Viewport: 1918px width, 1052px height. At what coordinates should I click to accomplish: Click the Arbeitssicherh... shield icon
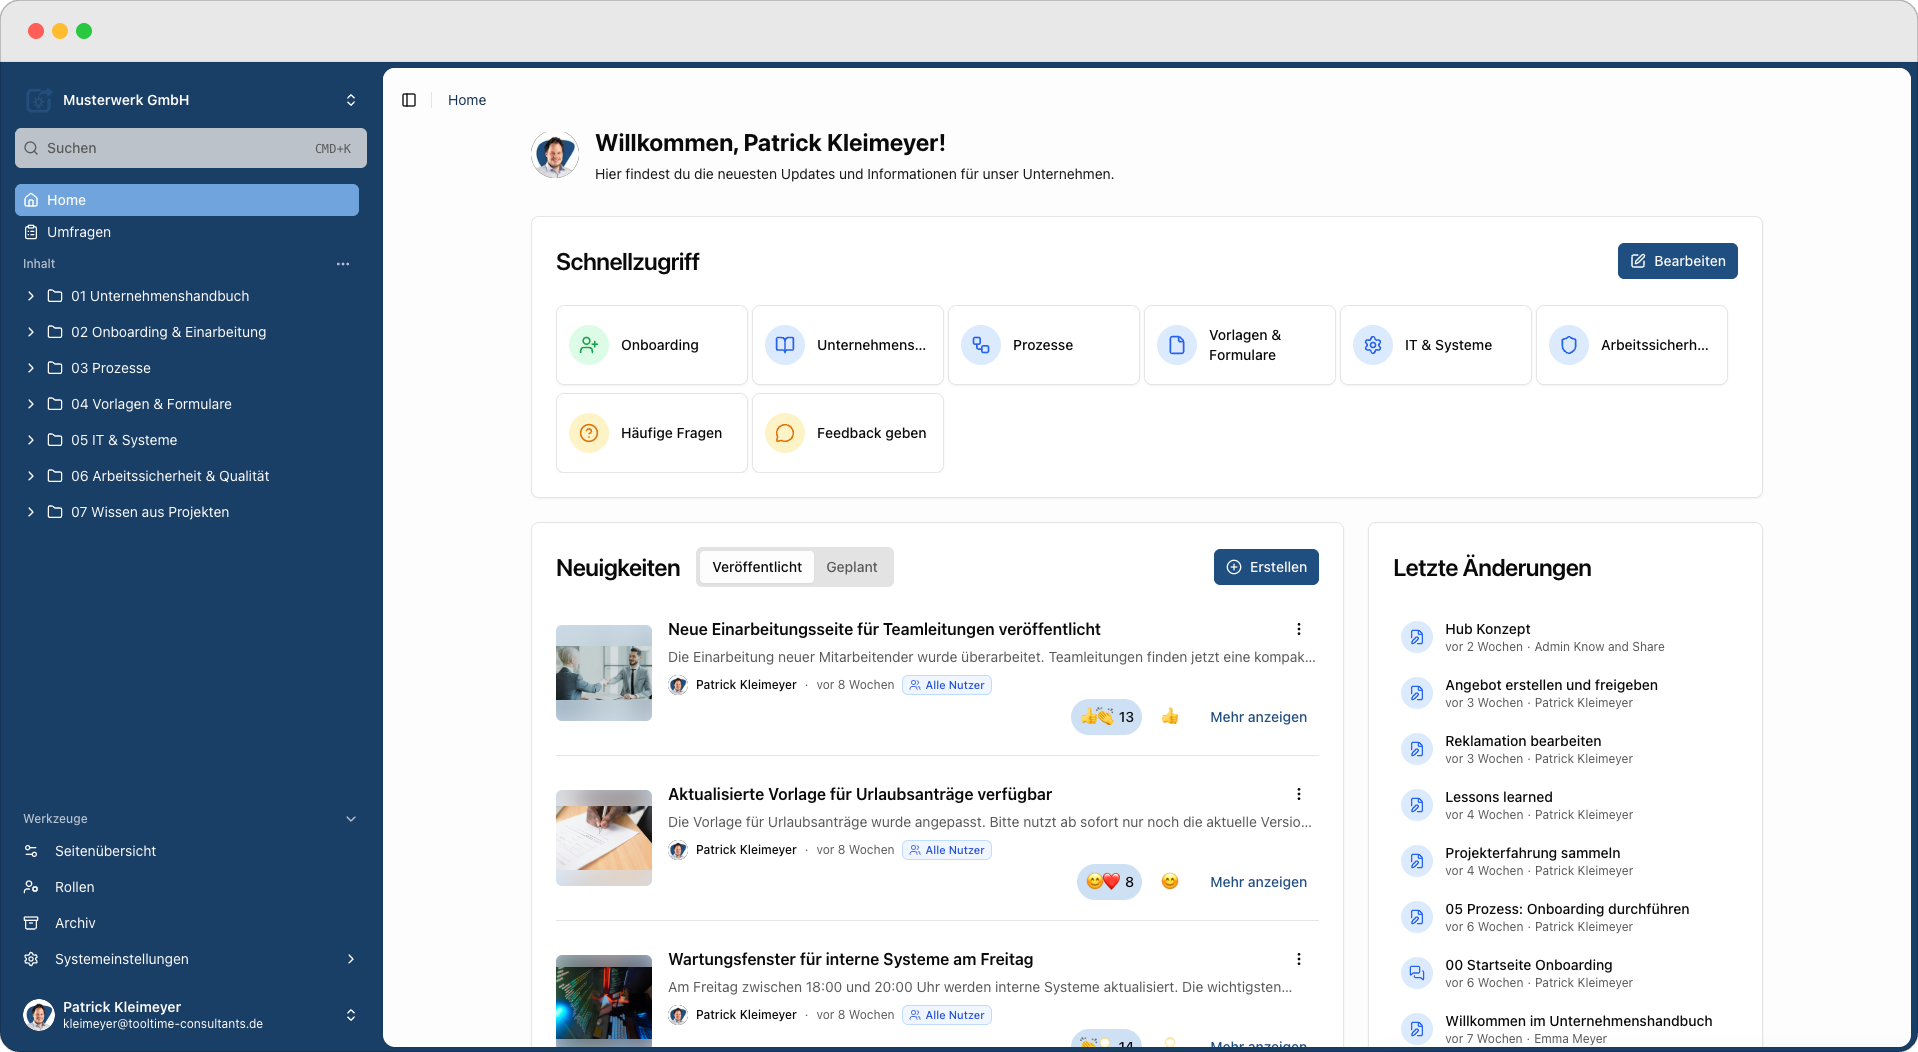coord(1569,345)
